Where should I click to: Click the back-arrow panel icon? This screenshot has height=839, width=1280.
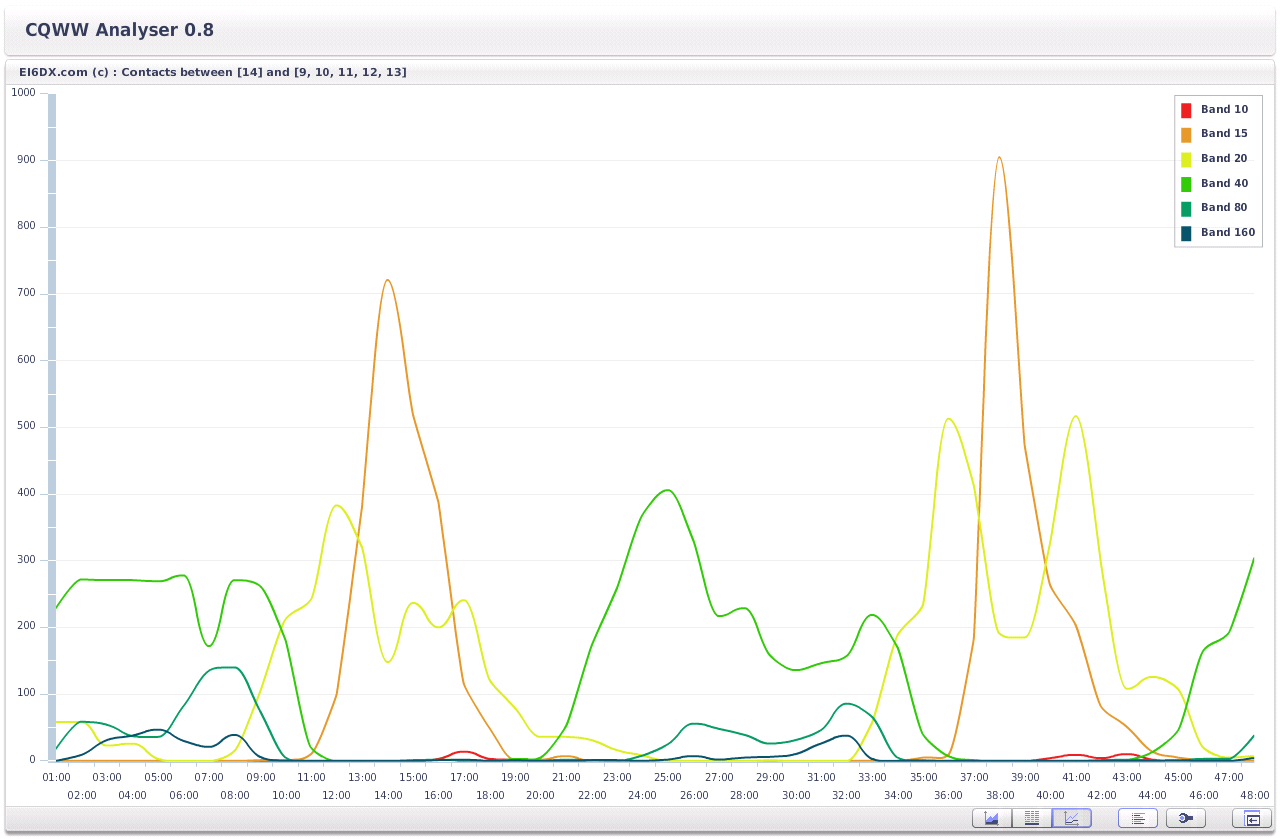1251,818
